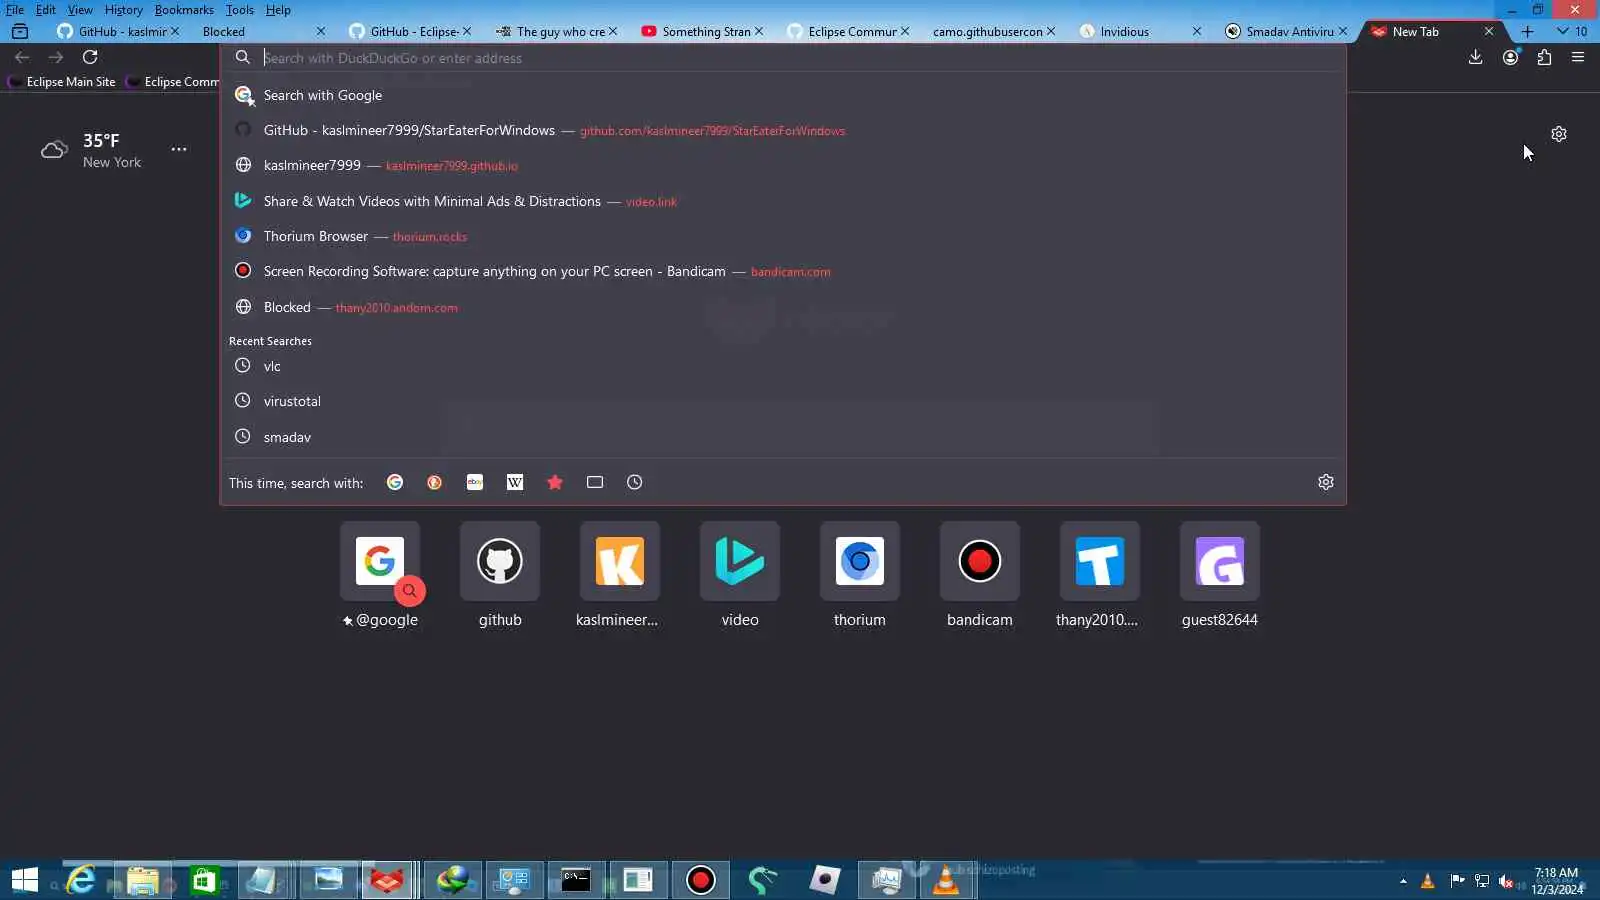Select recent search smadav

(783, 437)
